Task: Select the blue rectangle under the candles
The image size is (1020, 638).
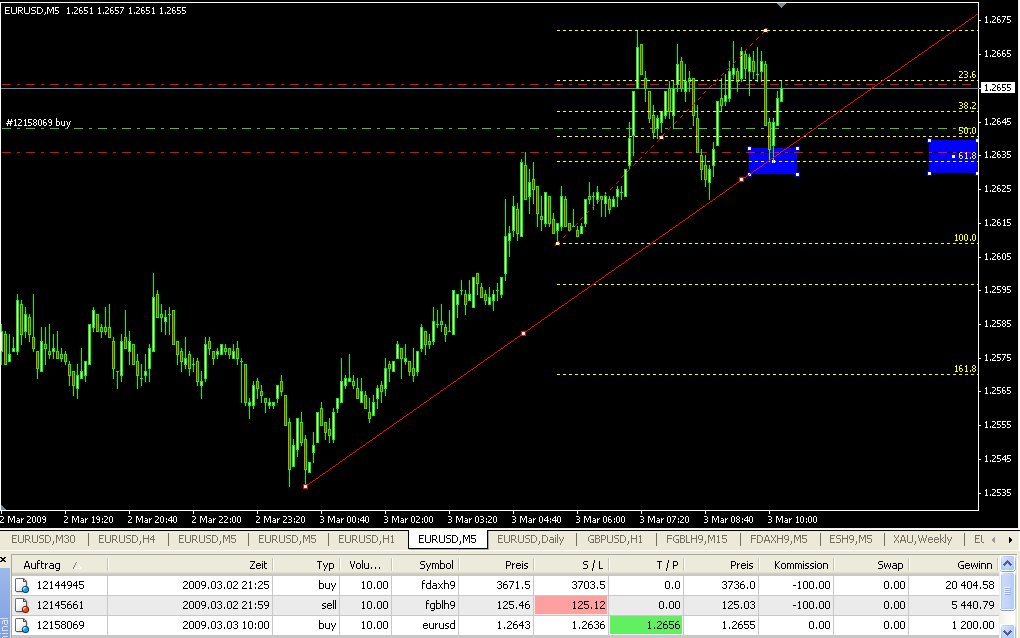Action: click(x=773, y=161)
